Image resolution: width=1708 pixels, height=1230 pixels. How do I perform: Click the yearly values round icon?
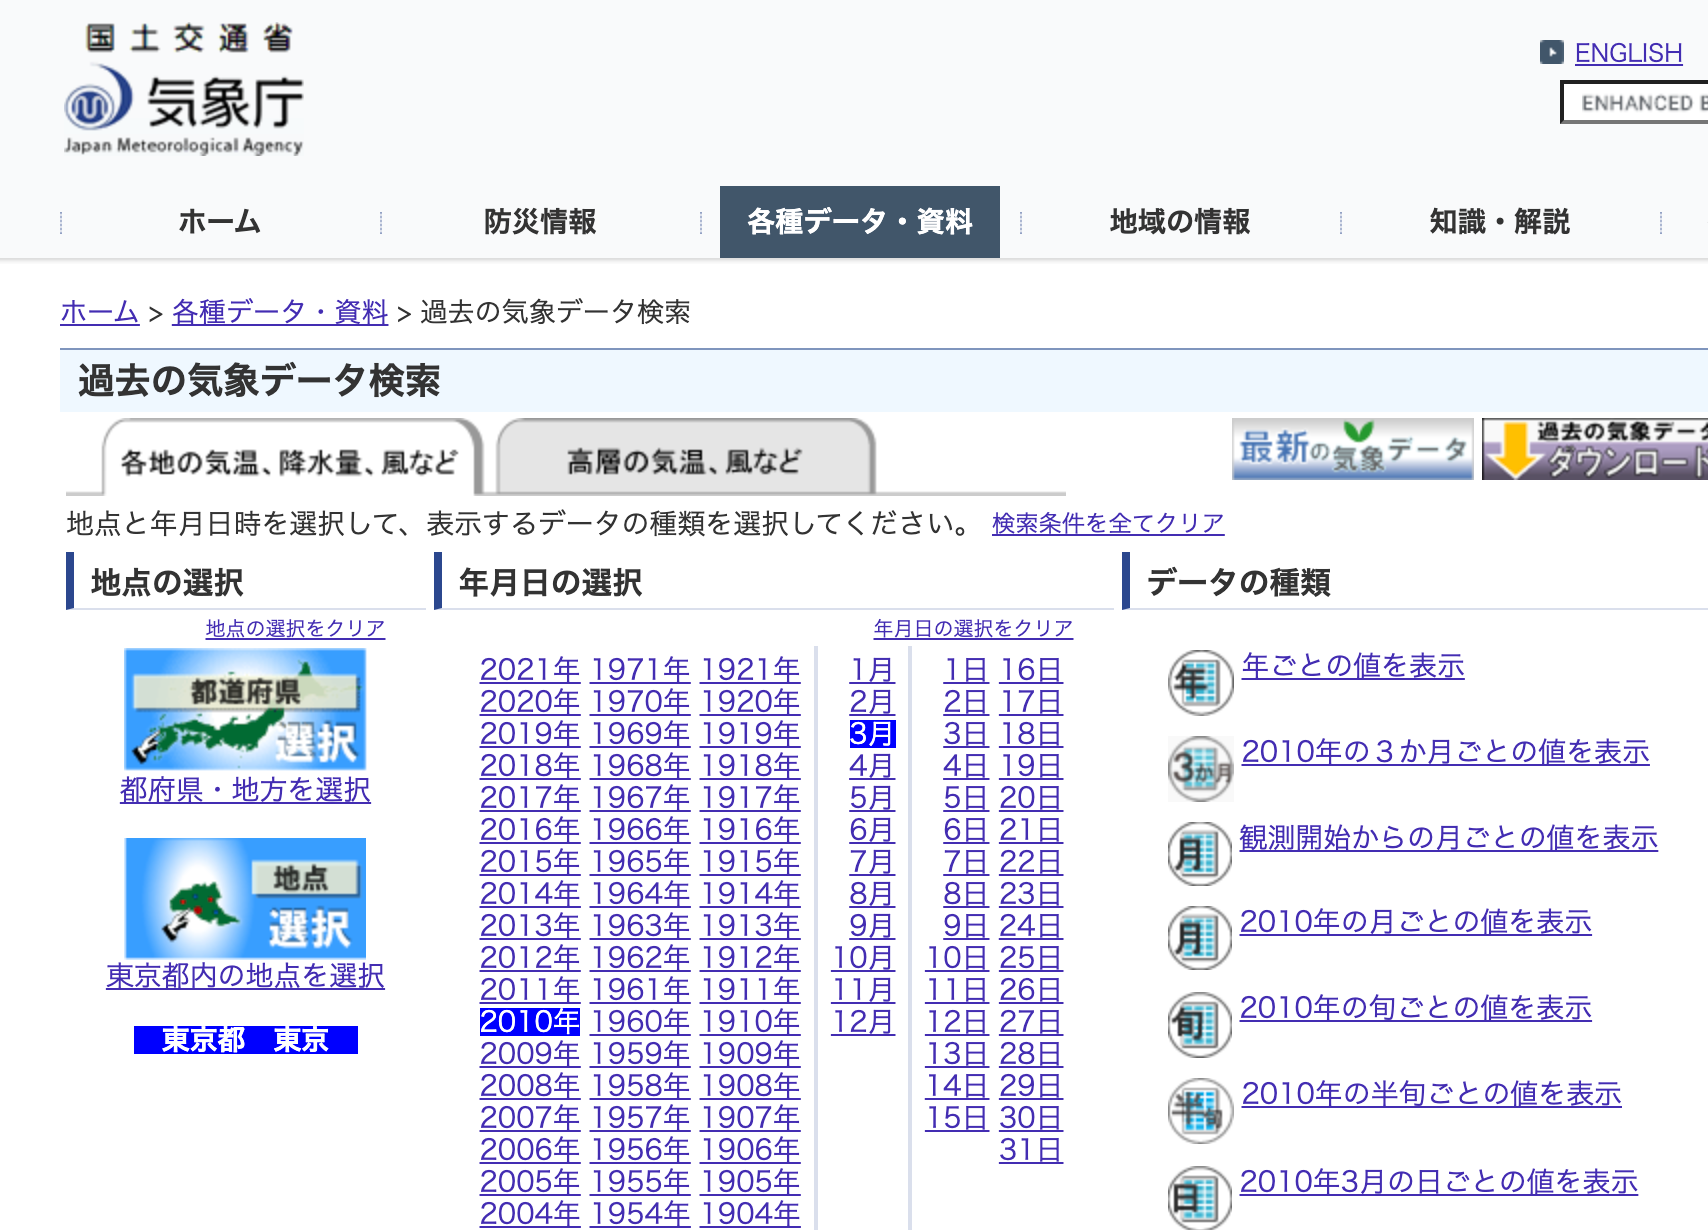pos(1200,683)
